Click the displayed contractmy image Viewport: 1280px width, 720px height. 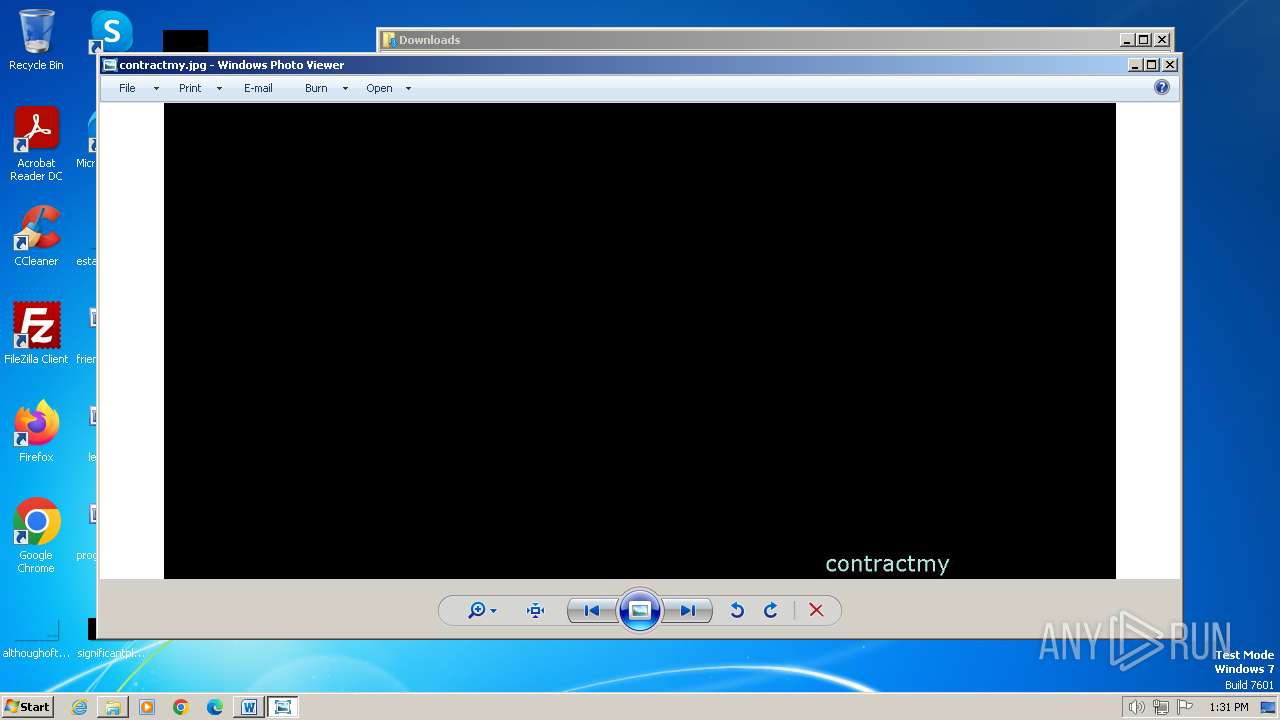point(640,341)
